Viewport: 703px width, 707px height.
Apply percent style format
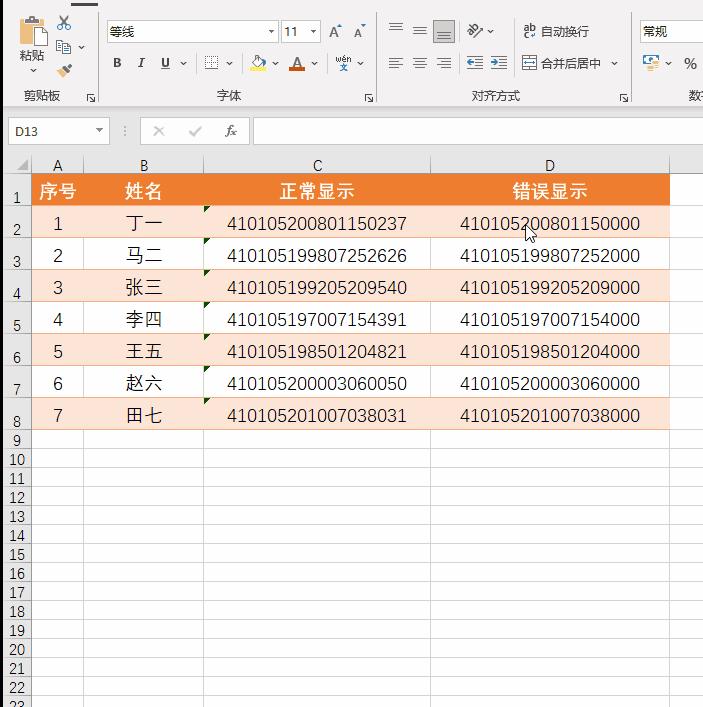pyautogui.click(x=690, y=63)
